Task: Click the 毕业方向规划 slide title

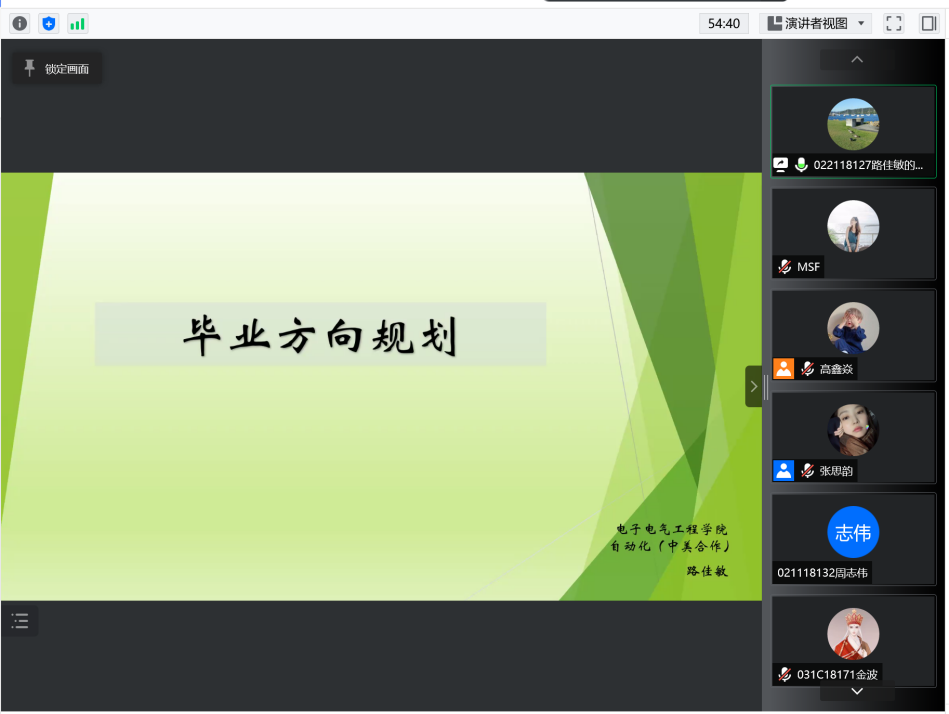Action: point(320,335)
